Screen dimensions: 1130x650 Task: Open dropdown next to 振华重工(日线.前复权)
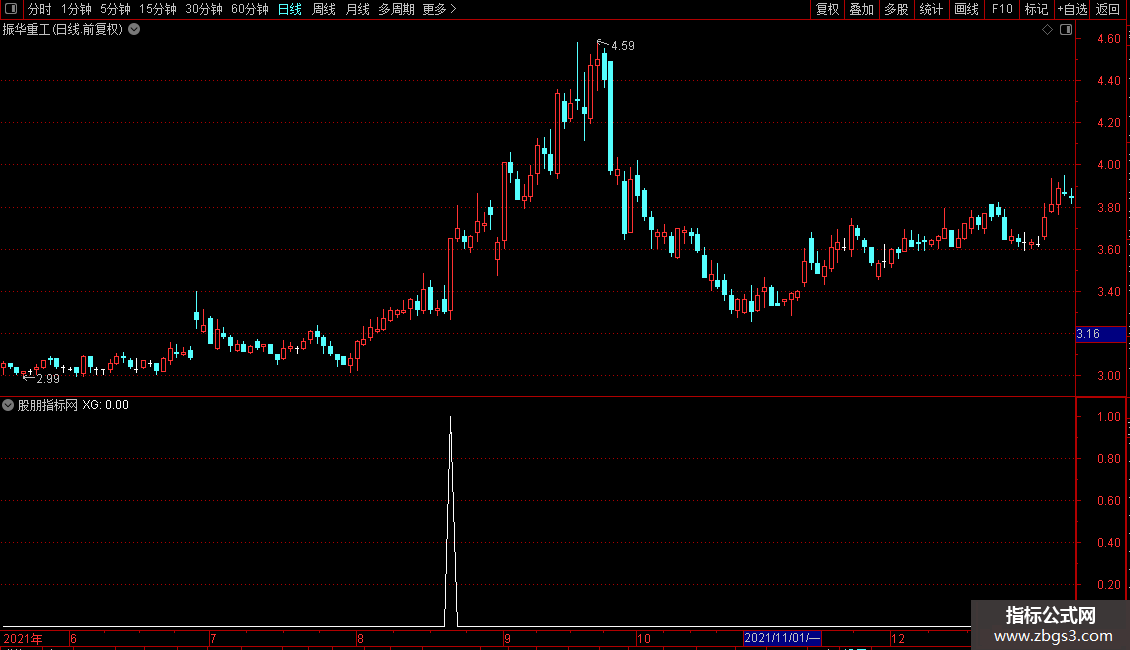[x=134, y=30]
